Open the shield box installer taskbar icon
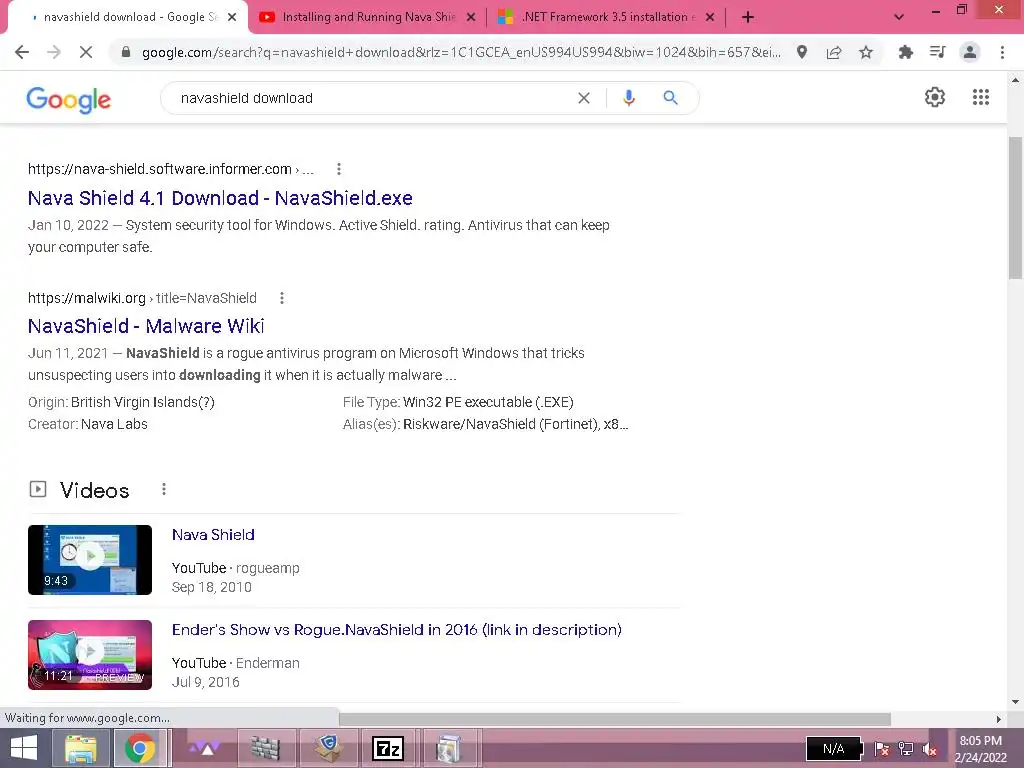 pos(328,748)
